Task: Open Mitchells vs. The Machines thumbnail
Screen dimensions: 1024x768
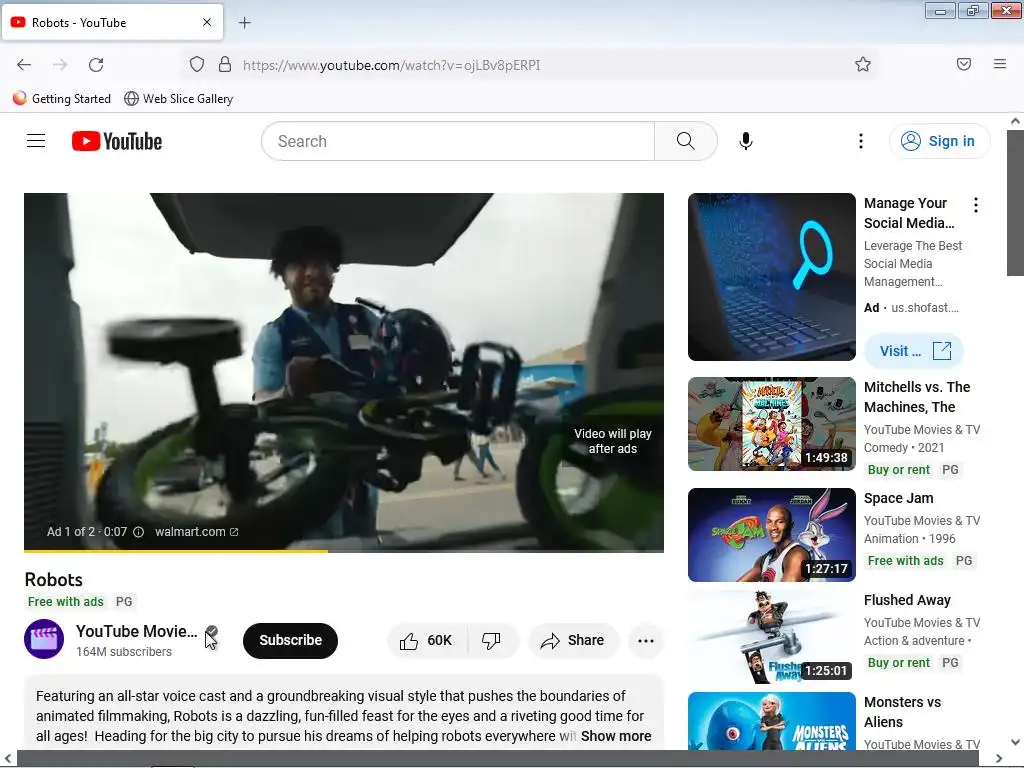Action: tap(771, 424)
